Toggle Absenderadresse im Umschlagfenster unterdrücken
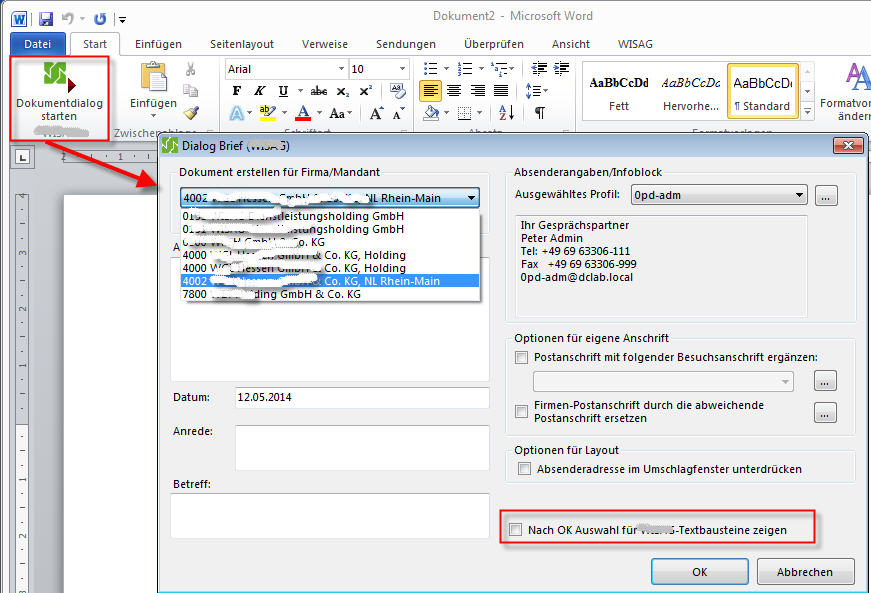The height and width of the screenshot is (593, 871). pyautogui.click(x=524, y=469)
